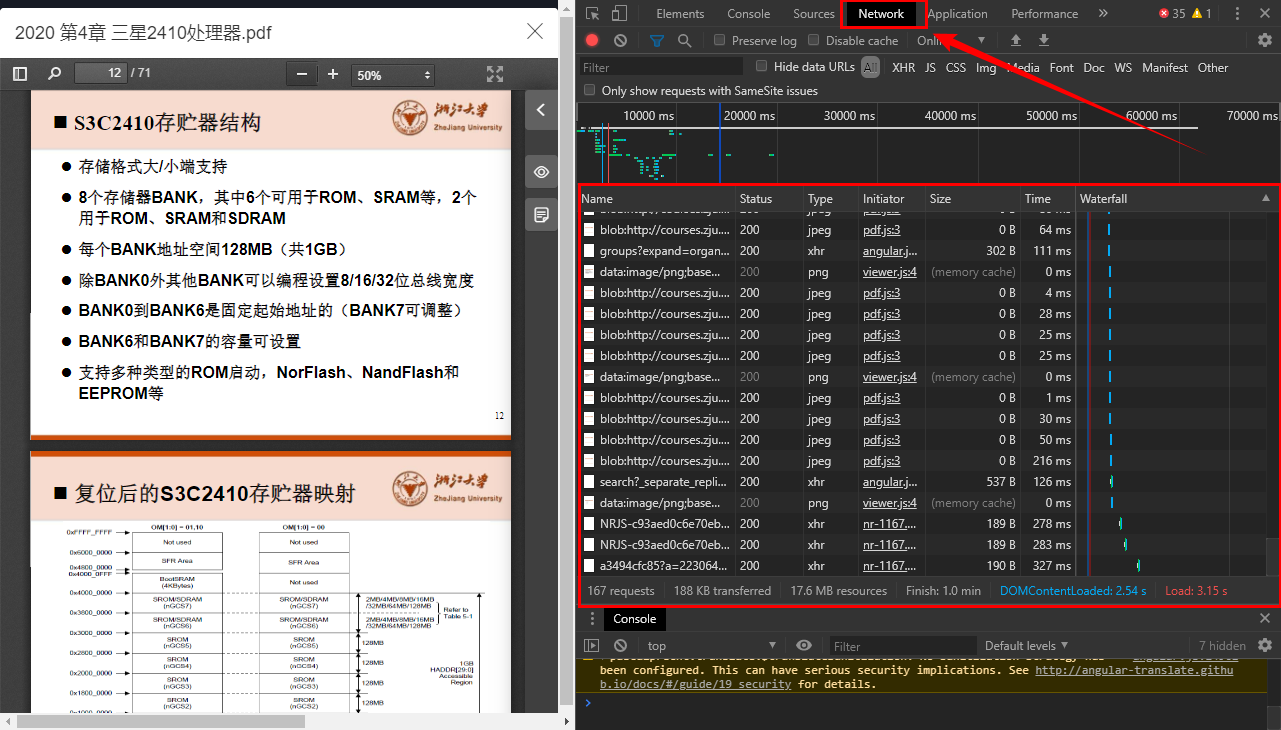Open the notes icon beside PDF
Viewport: 1281px width, 730px height.
pos(541,215)
